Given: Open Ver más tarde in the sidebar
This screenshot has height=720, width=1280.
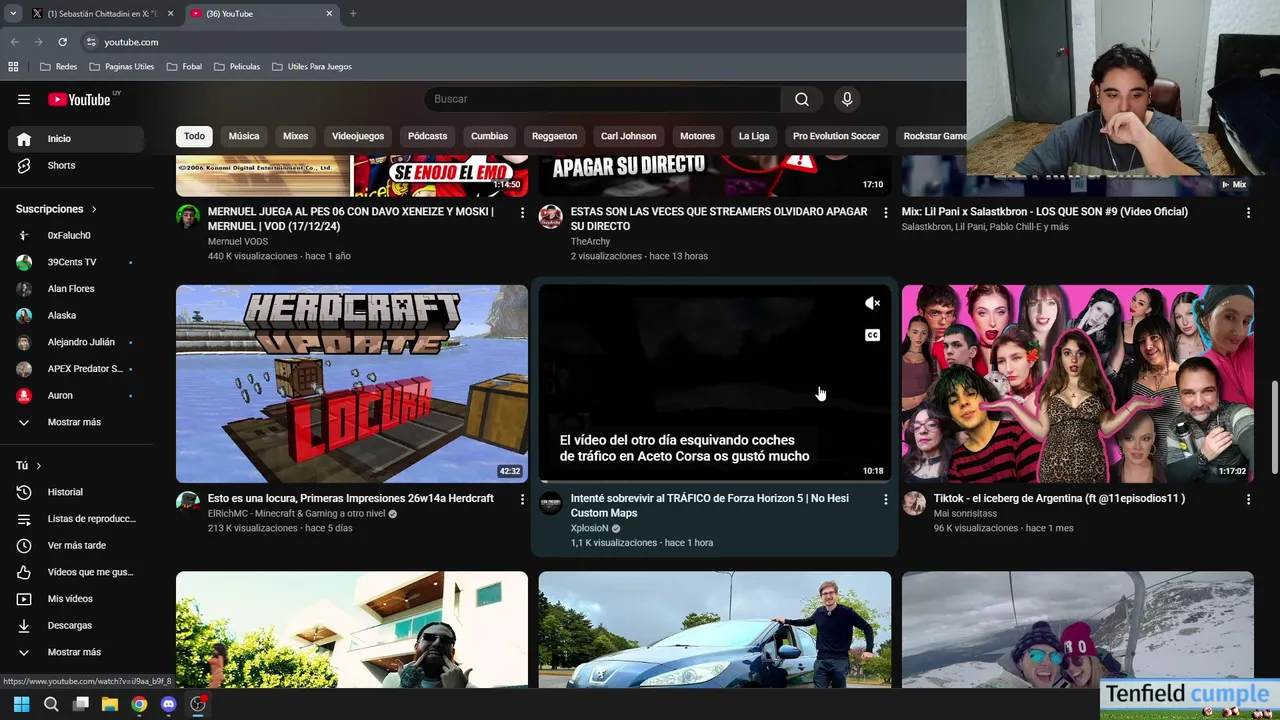Looking at the screenshot, I should point(76,545).
